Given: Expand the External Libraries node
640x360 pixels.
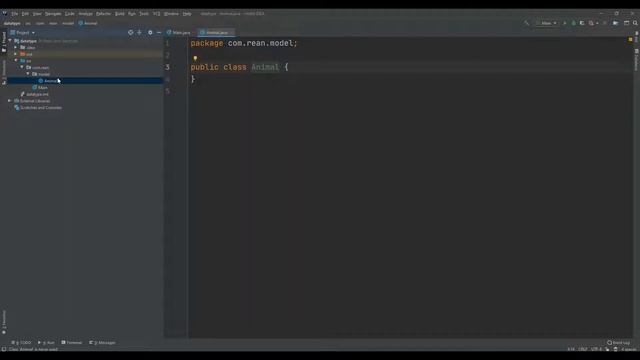Looking at the screenshot, I should click(10, 101).
